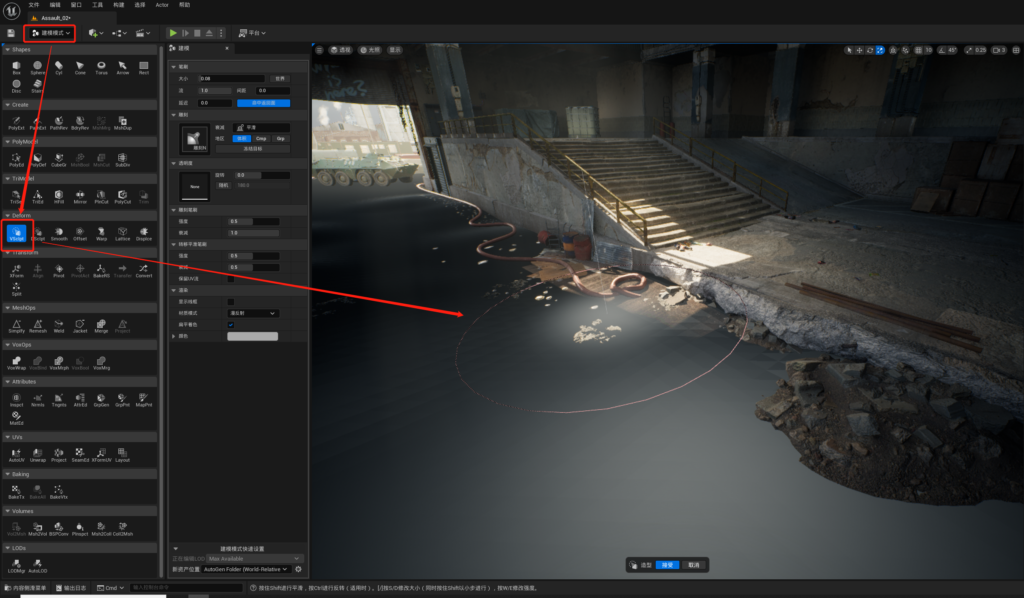Click the 颜色 color swatch

coord(252,336)
